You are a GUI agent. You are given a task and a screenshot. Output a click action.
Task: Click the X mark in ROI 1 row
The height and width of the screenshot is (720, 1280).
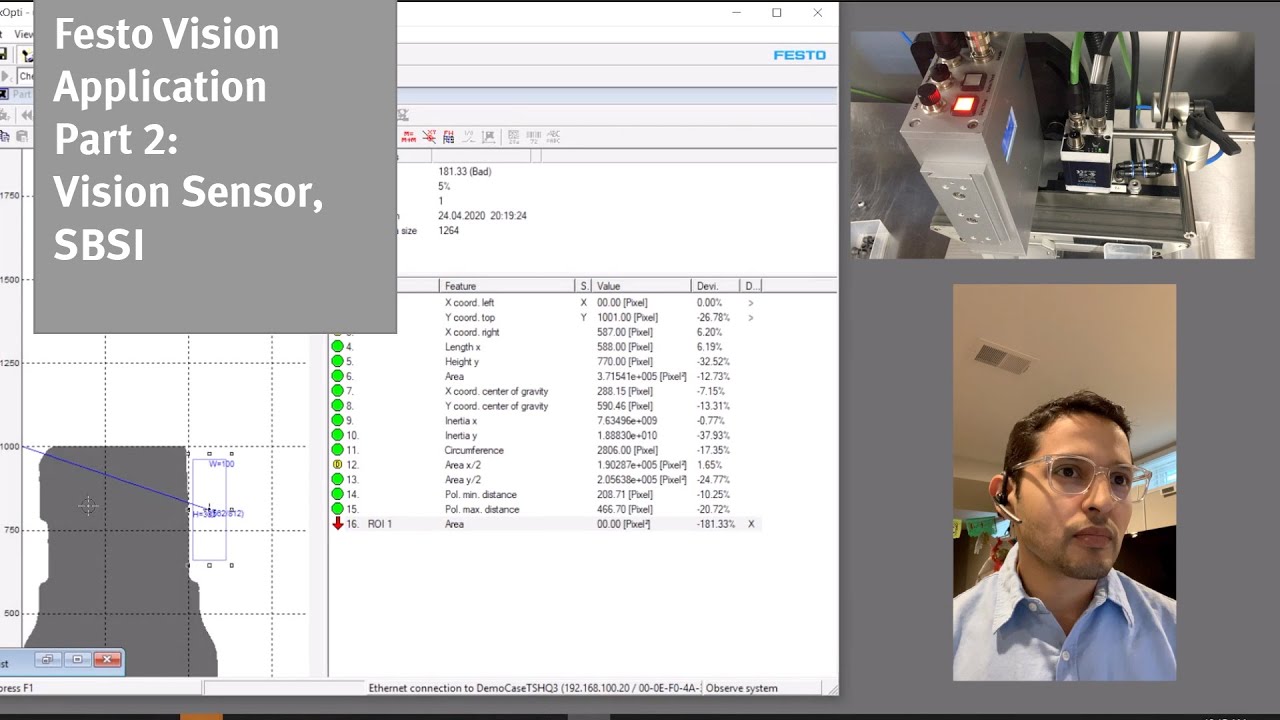(751, 524)
